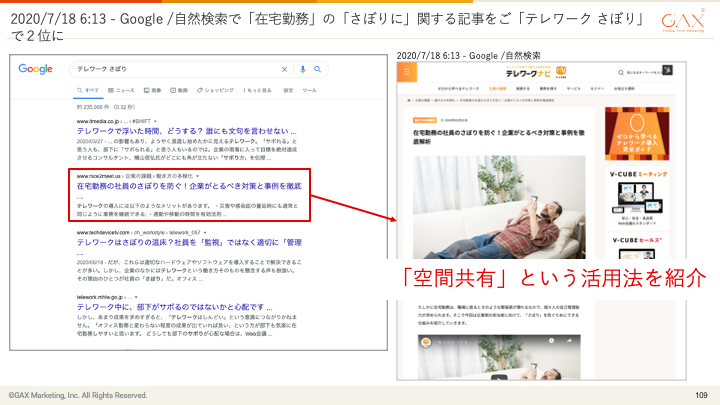Open the お役立ち資料 nav item

624,89
